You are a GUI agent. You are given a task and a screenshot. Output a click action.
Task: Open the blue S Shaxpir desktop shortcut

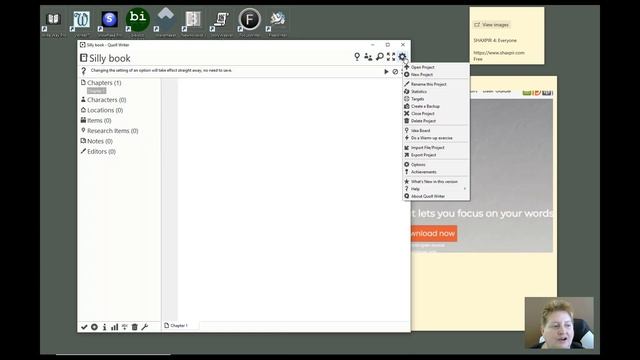[109, 22]
